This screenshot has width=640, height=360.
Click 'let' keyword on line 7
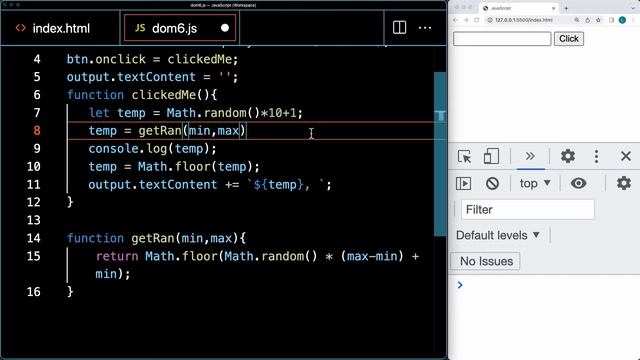click(x=99, y=113)
